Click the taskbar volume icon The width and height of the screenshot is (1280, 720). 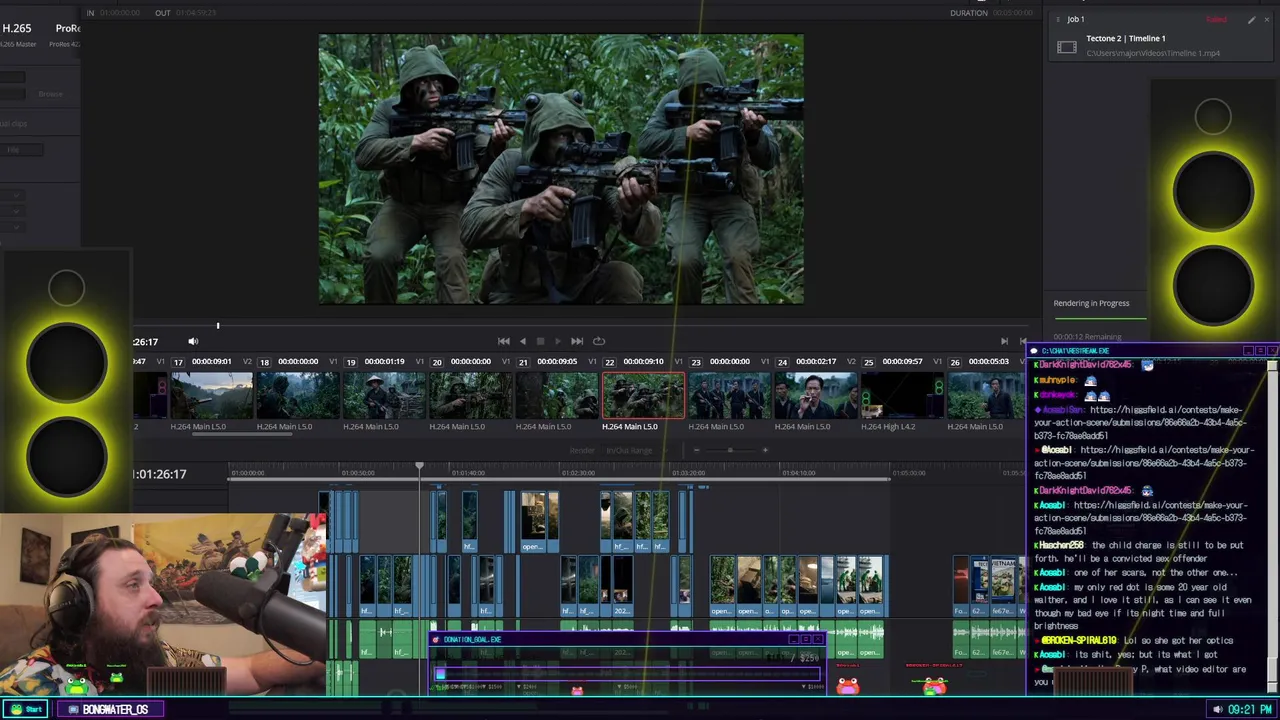pyautogui.click(x=1217, y=709)
